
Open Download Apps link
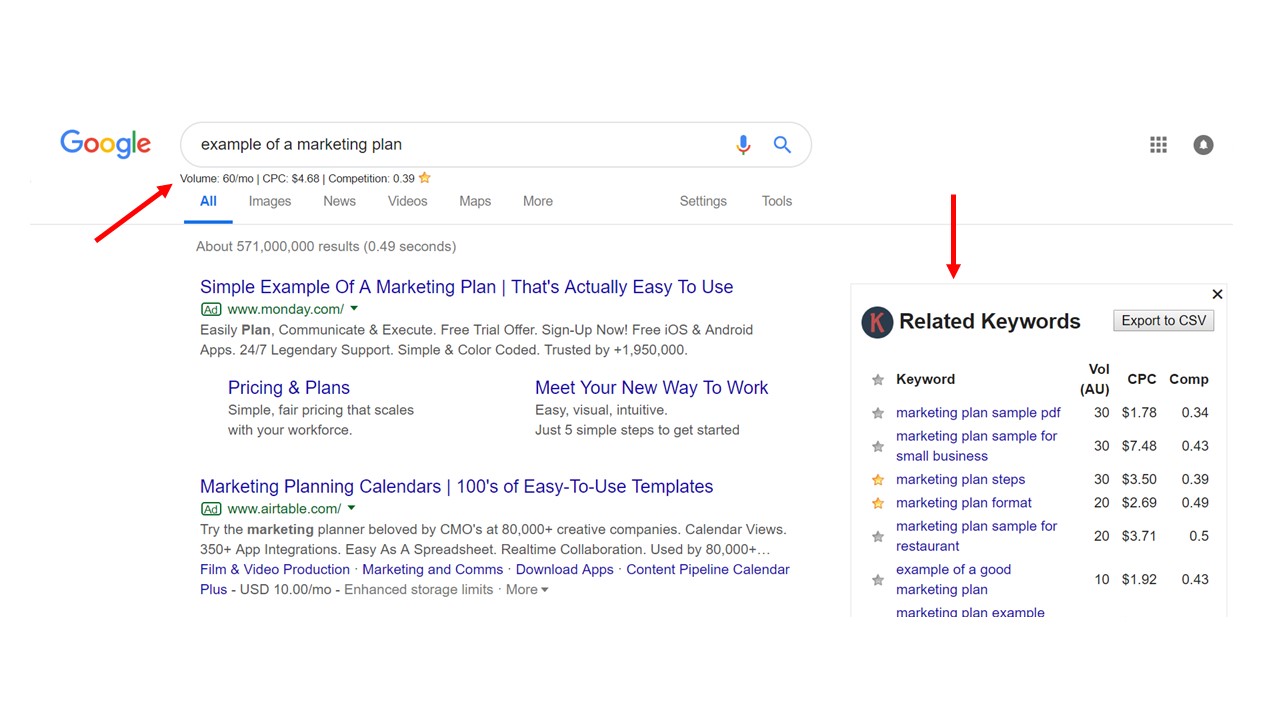click(x=565, y=570)
